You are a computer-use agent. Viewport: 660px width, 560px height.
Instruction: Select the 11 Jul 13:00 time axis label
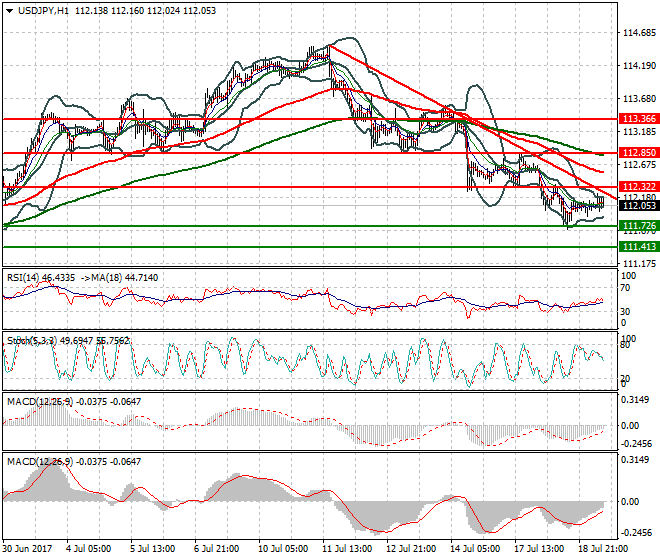pos(347,549)
